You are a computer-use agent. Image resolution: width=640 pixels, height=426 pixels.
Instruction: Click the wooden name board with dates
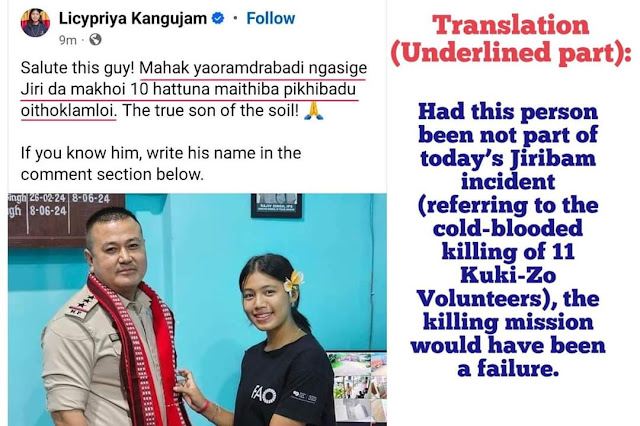tap(66, 220)
